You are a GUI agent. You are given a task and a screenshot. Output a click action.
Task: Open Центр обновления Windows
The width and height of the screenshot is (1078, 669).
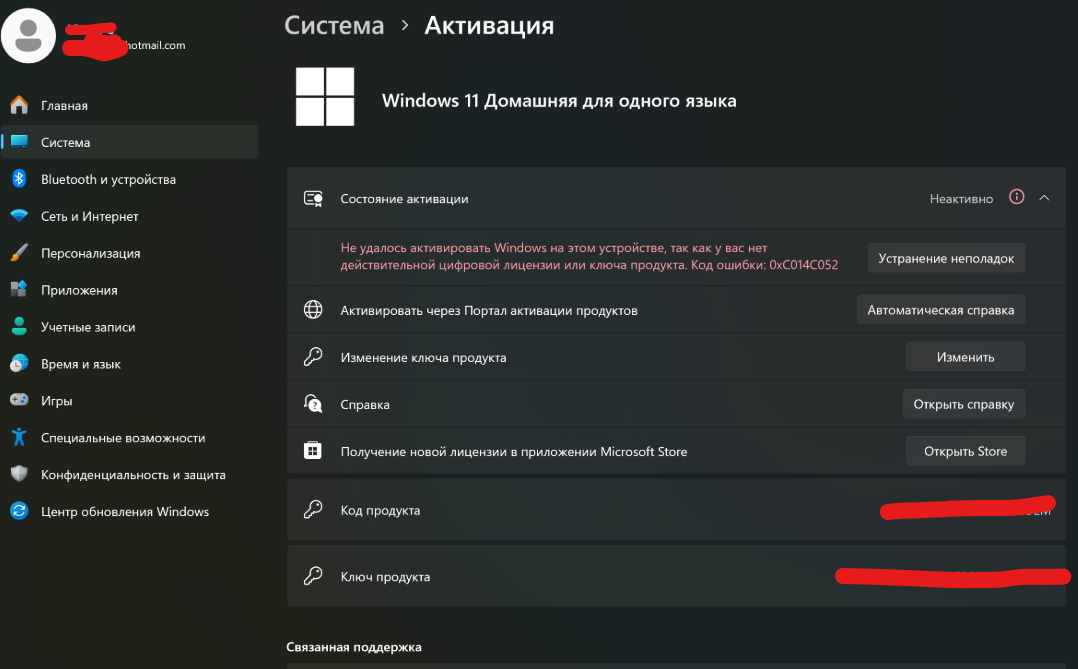pos(130,511)
